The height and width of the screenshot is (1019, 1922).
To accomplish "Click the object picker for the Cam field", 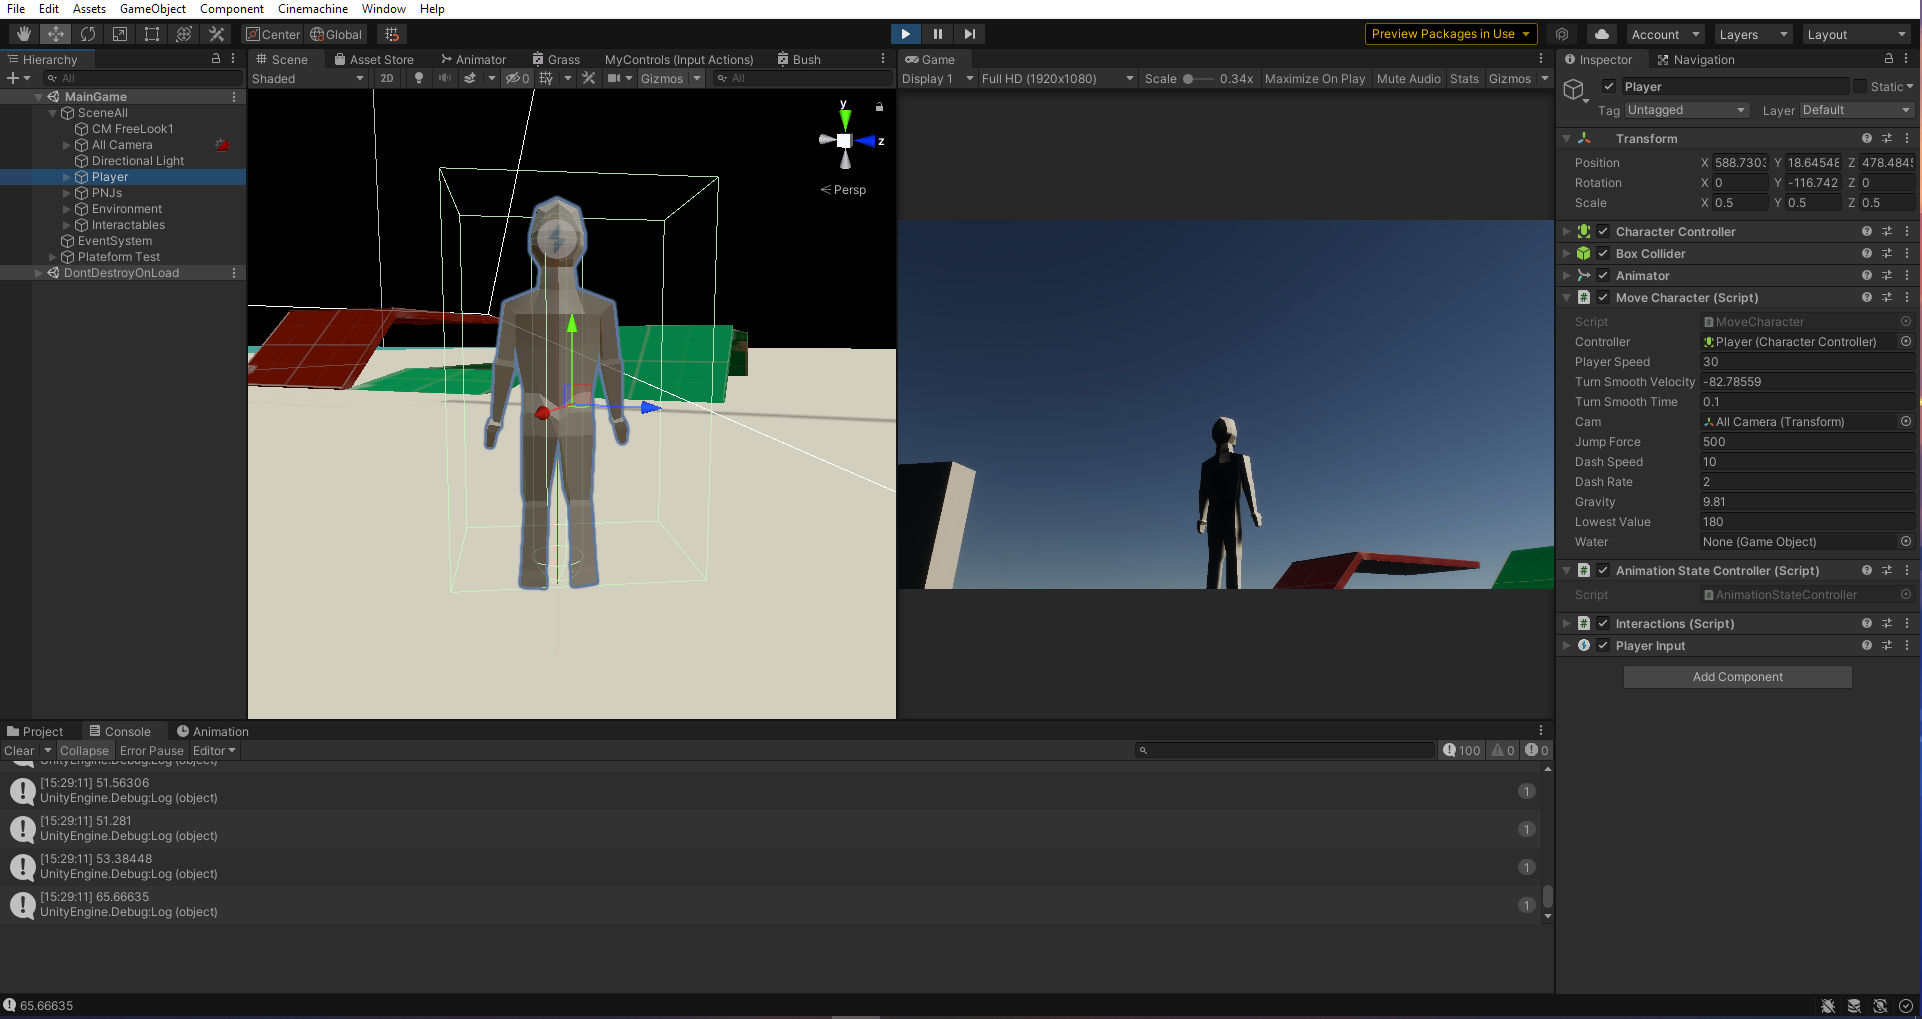I will 1906,421.
